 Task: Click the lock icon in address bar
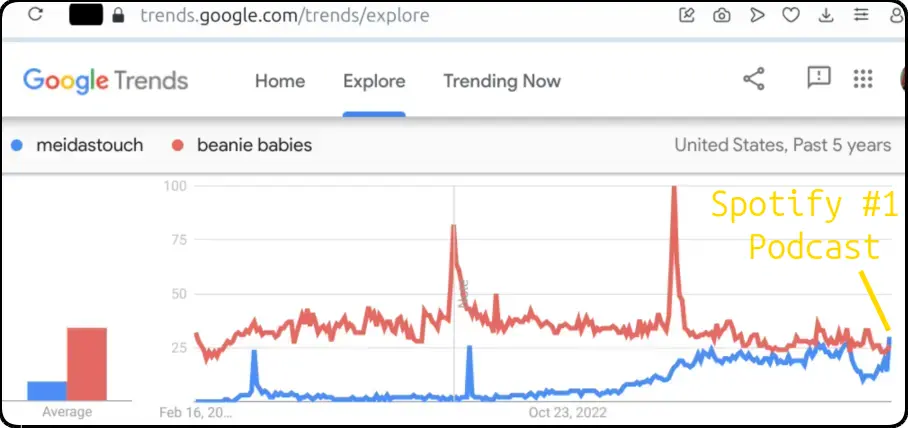(x=118, y=15)
